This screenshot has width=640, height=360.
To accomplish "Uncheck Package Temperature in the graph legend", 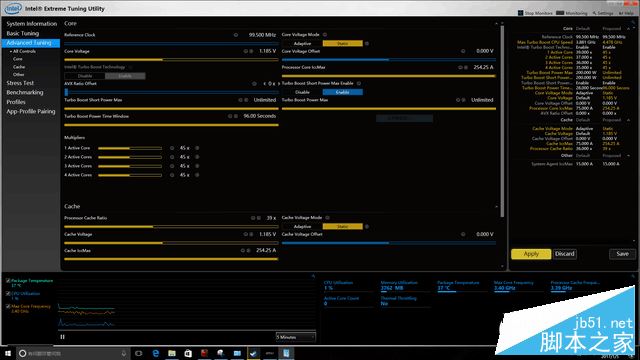I will 8,281.
